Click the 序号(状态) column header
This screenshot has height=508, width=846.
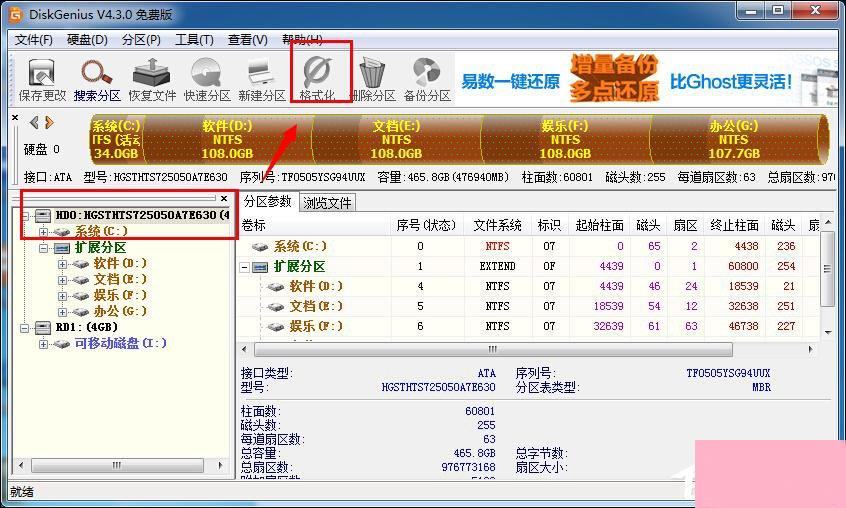pyautogui.click(x=427, y=225)
